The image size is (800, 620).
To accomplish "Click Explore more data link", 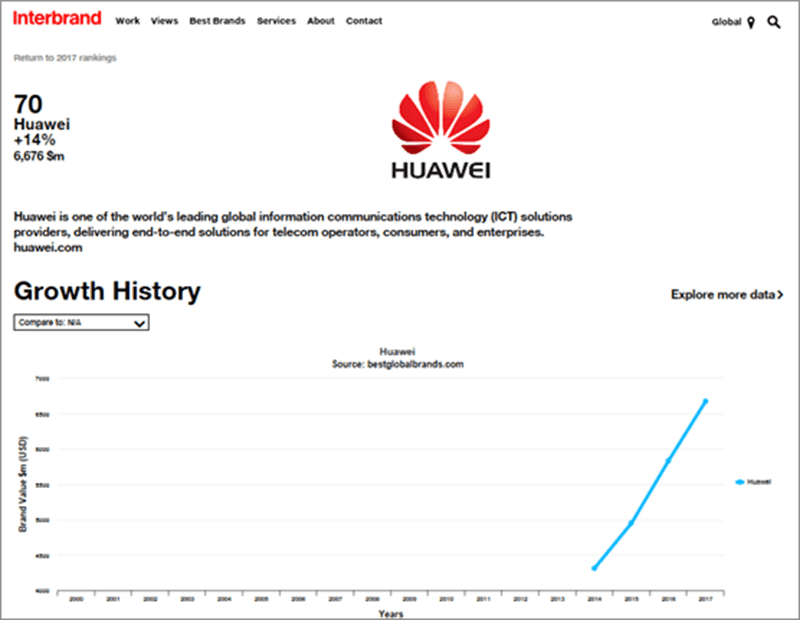I will [727, 294].
